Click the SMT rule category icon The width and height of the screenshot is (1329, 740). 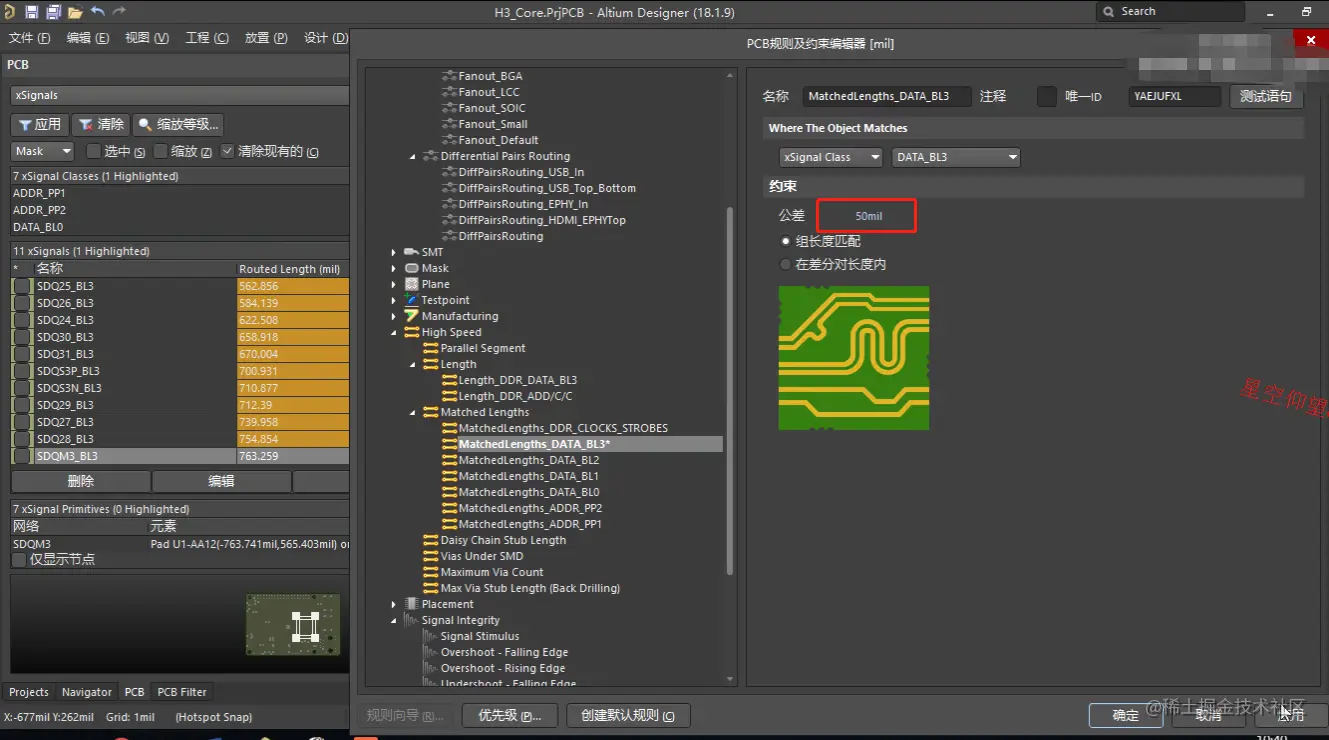coord(411,252)
